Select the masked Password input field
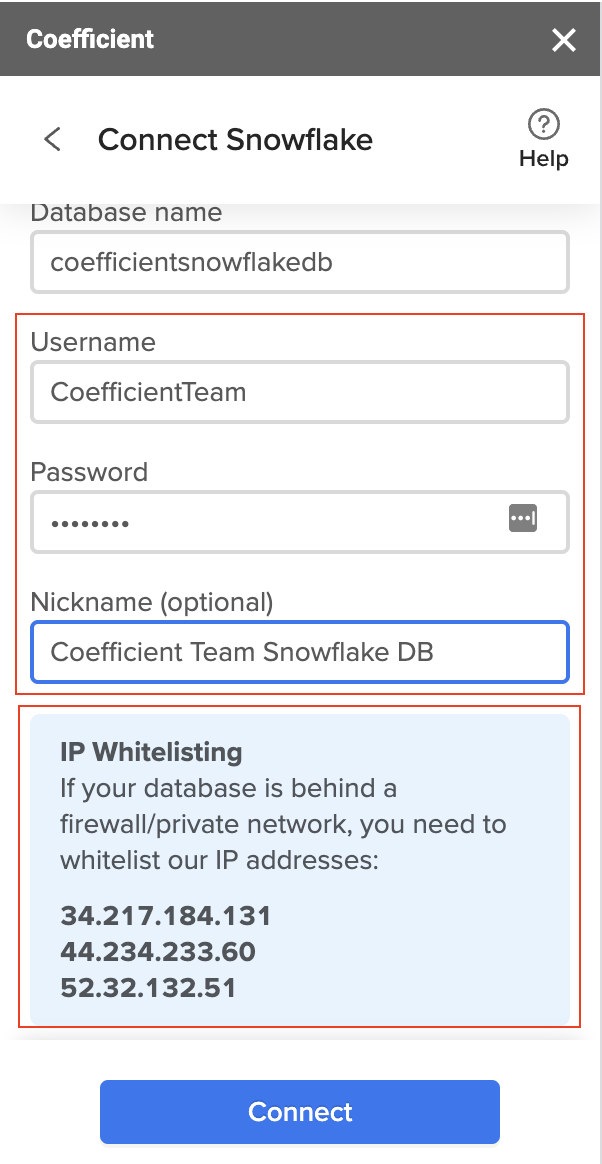The height and width of the screenshot is (1164, 602). 300,522
